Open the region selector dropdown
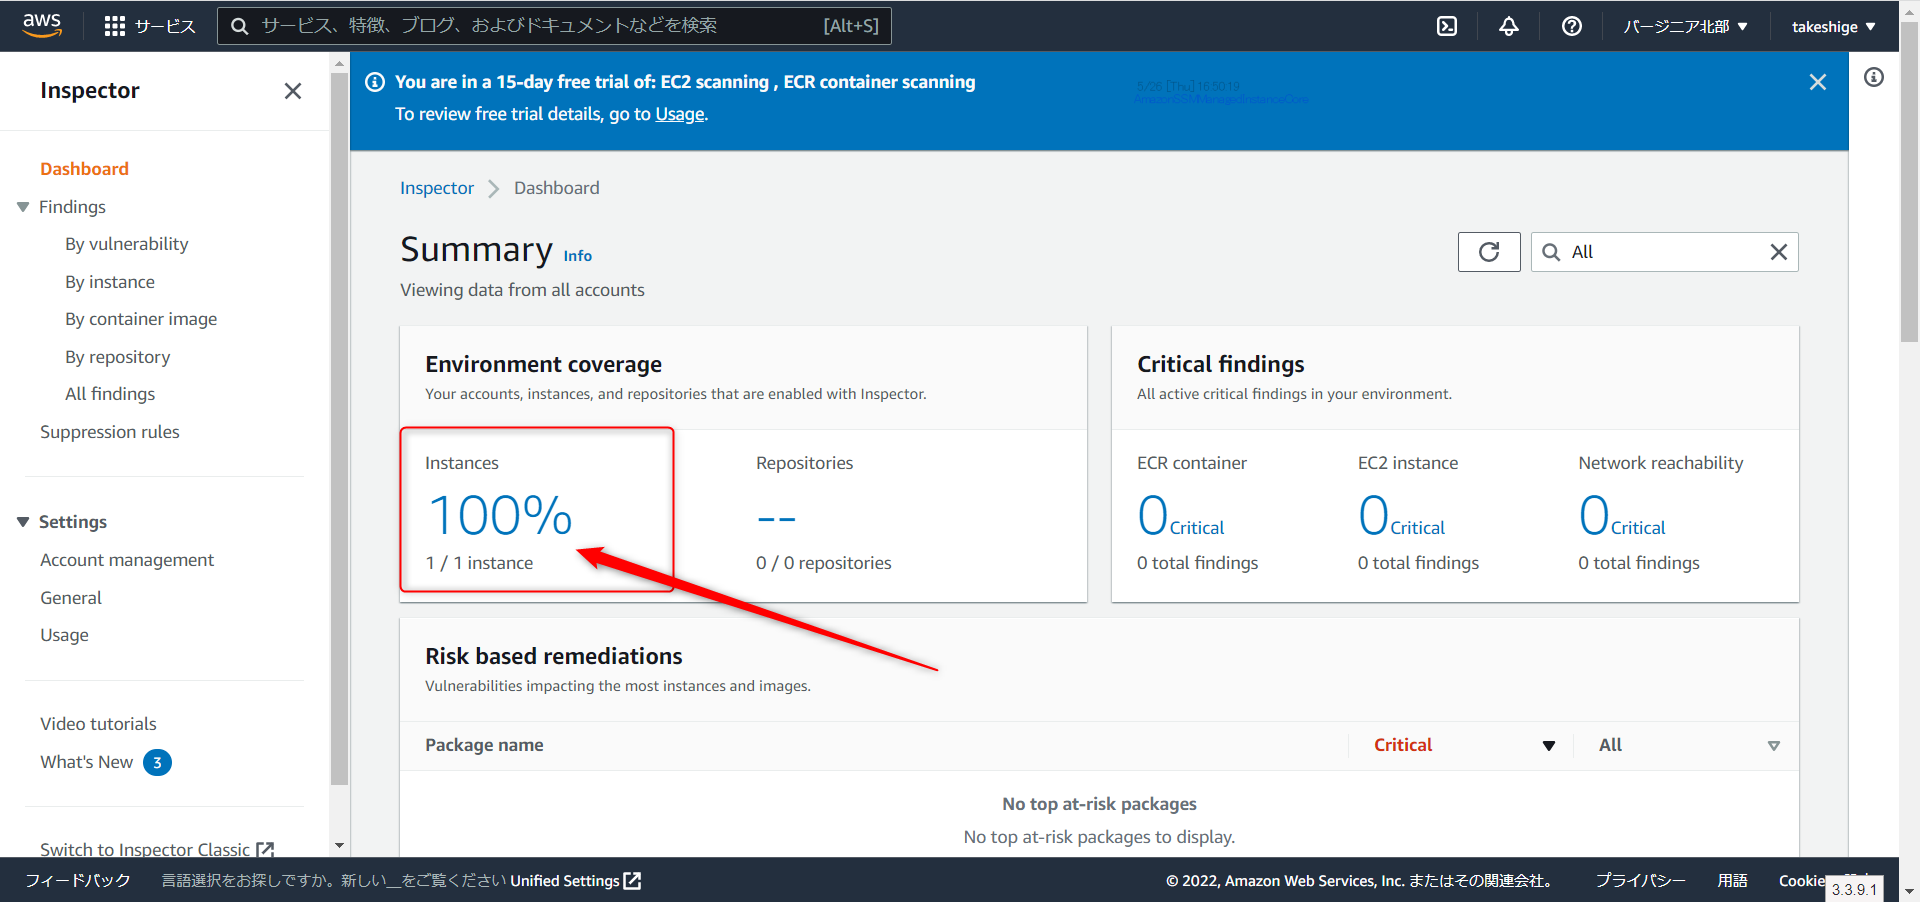The height and width of the screenshot is (902, 1920). pyautogui.click(x=1685, y=26)
